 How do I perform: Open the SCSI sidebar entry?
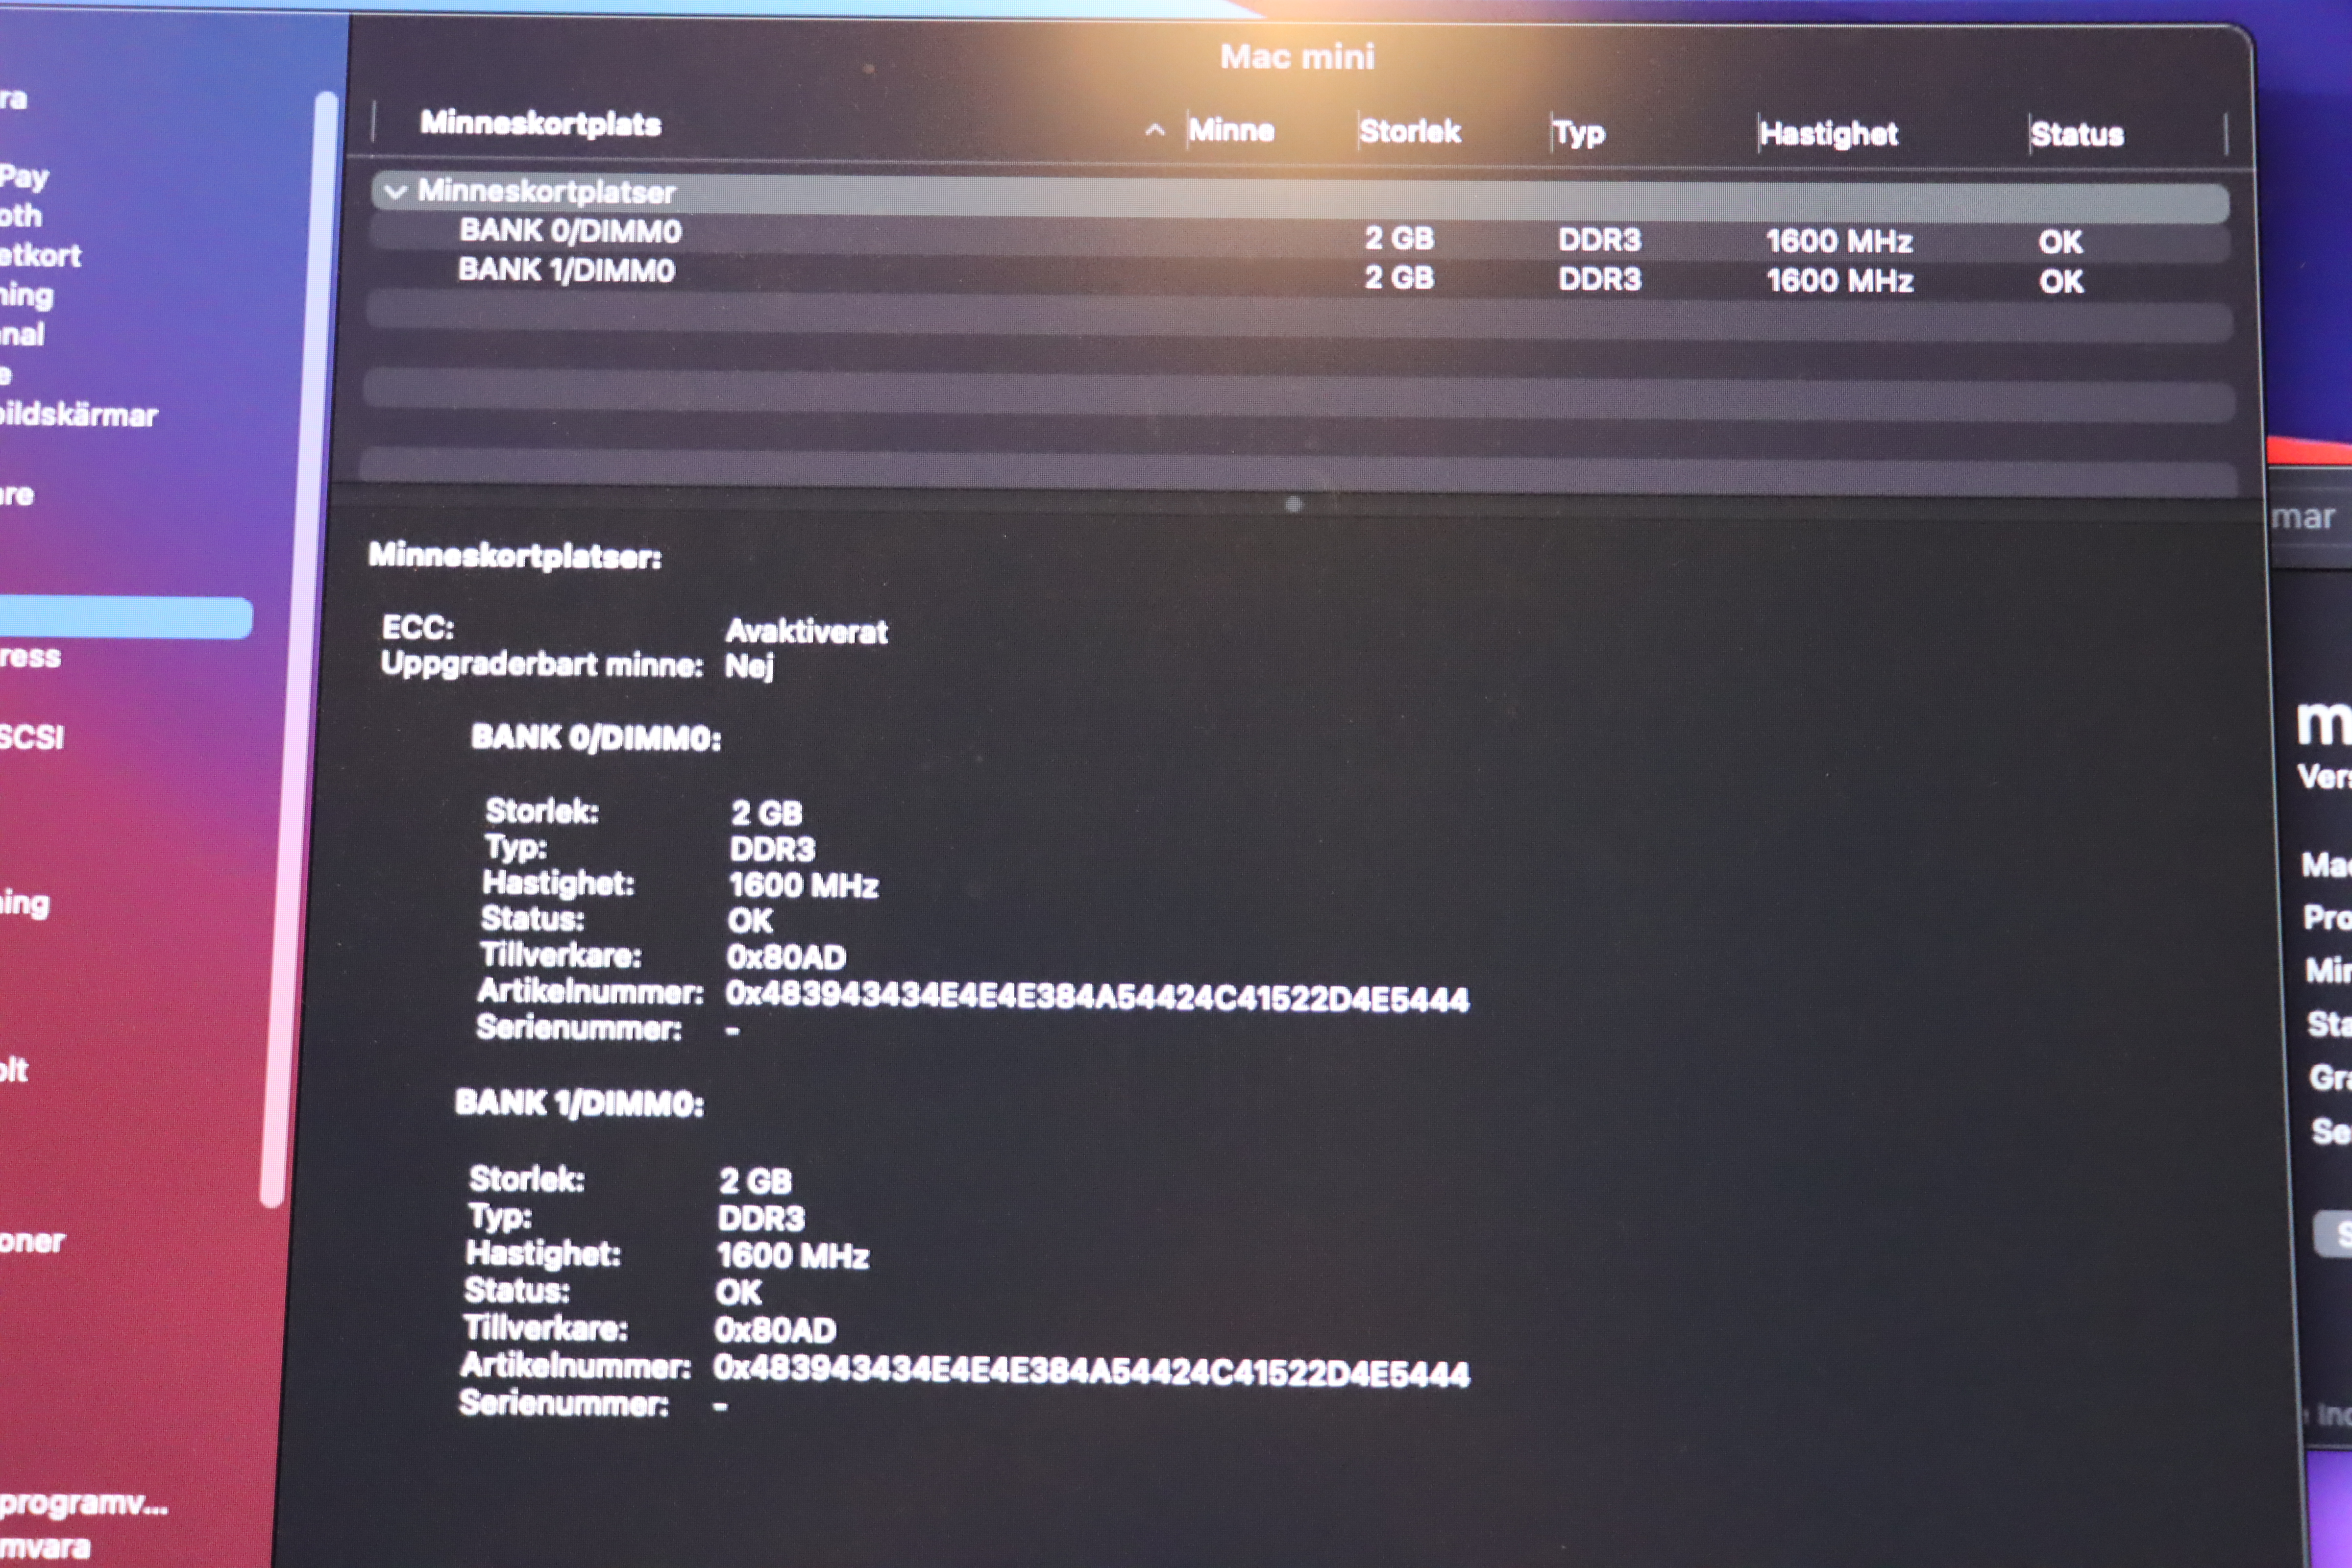tap(30, 737)
